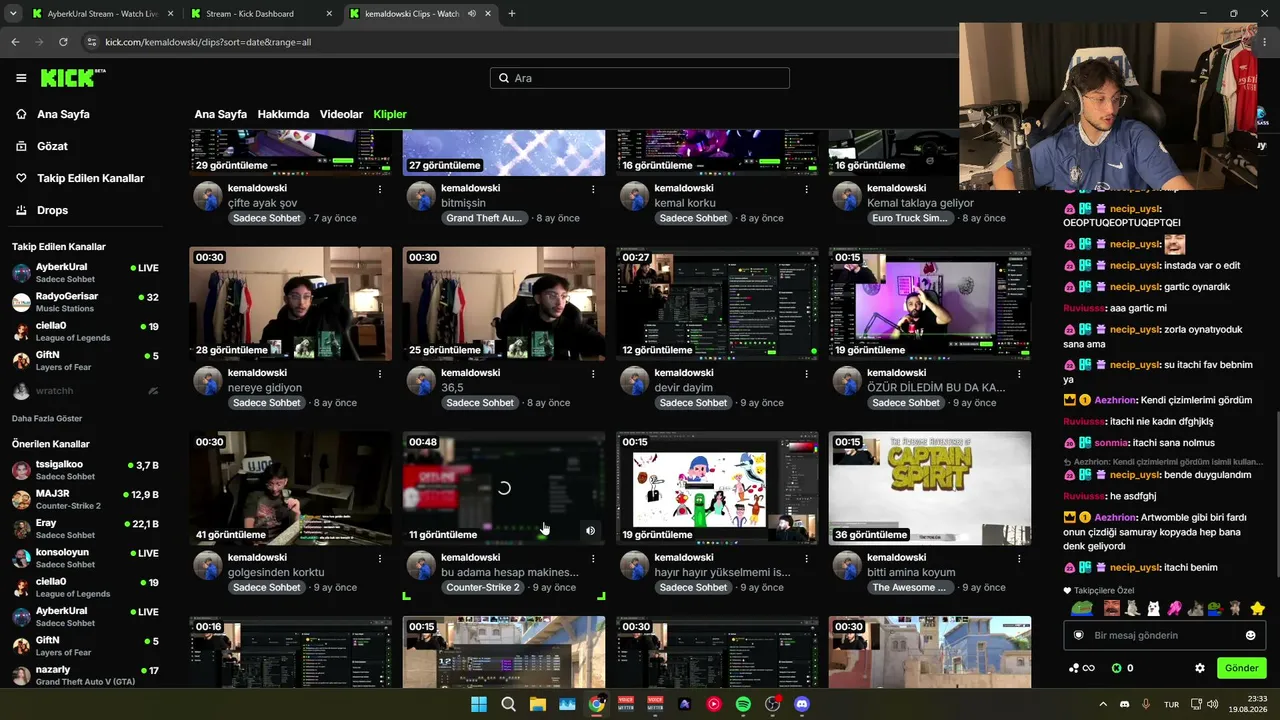Click inside the Ara search box

click(x=640, y=78)
